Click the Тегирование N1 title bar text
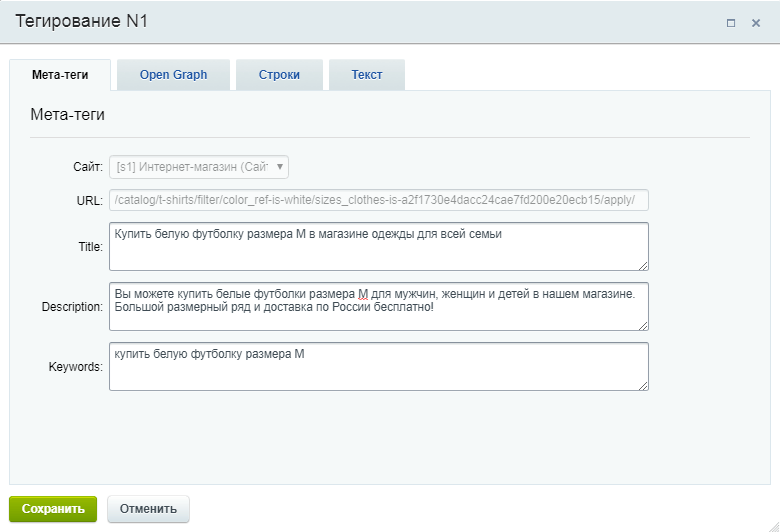The width and height of the screenshot is (780, 532). (x=82, y=22)
